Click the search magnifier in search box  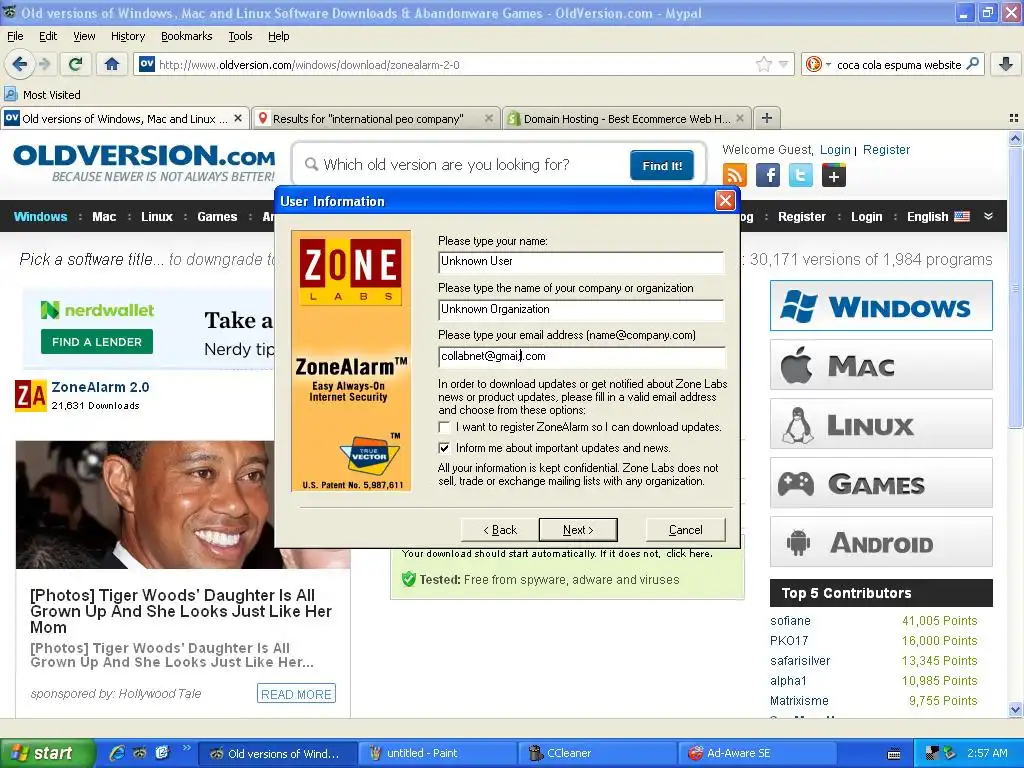tap(972, 64)
